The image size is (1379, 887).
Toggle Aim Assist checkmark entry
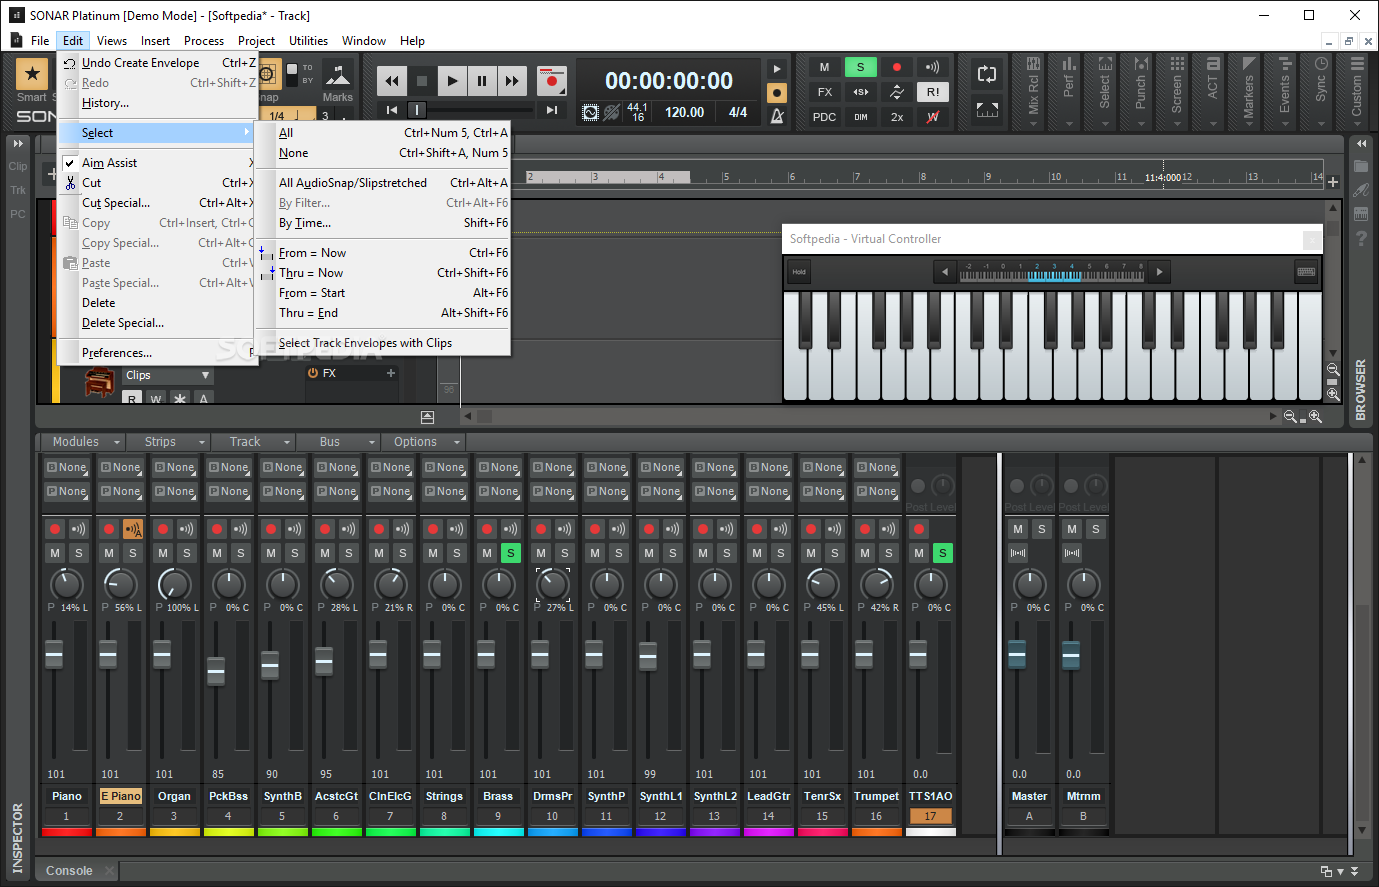(x=157, y=163)
